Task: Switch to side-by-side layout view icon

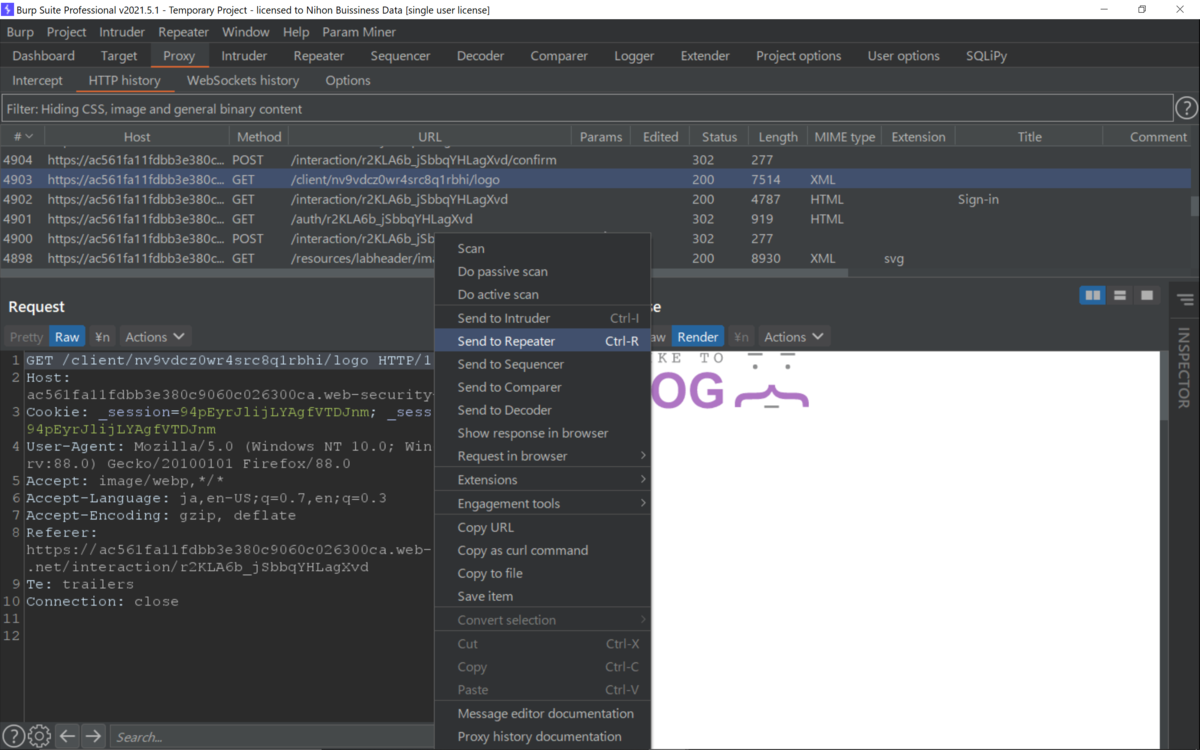Action: point(1093,296)
